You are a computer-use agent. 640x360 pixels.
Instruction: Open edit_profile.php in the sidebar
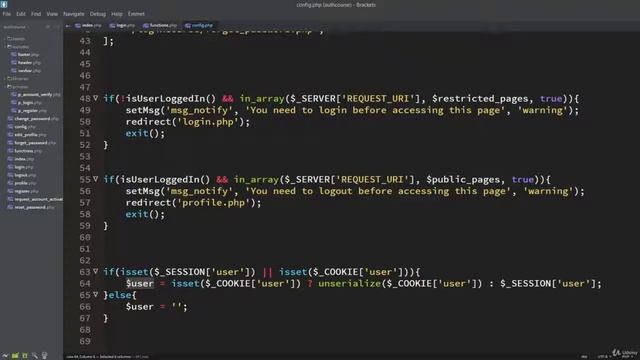[x=30, y=135]
